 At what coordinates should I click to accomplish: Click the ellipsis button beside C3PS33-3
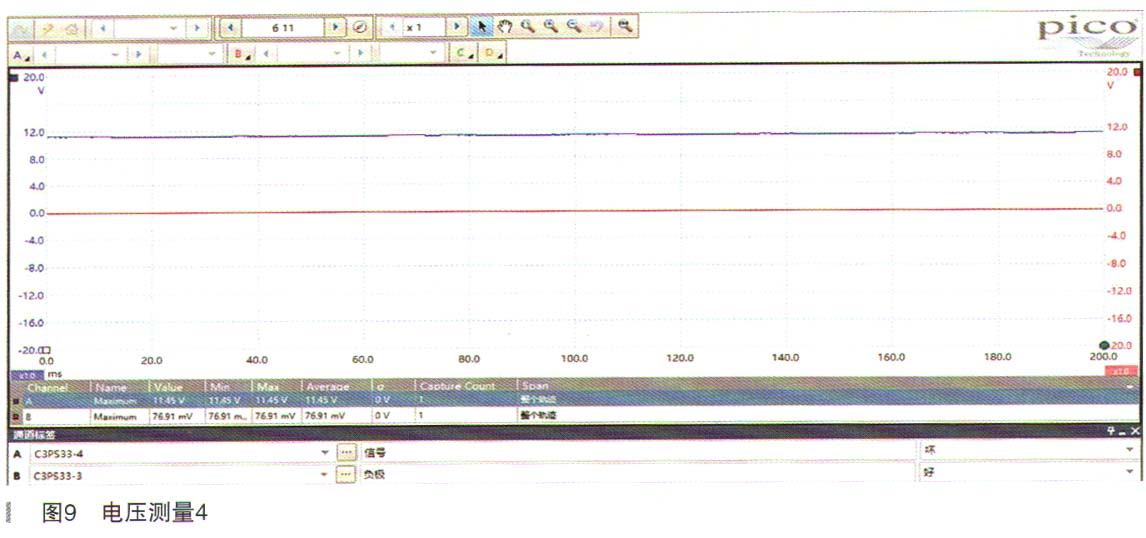click(345, 475)
